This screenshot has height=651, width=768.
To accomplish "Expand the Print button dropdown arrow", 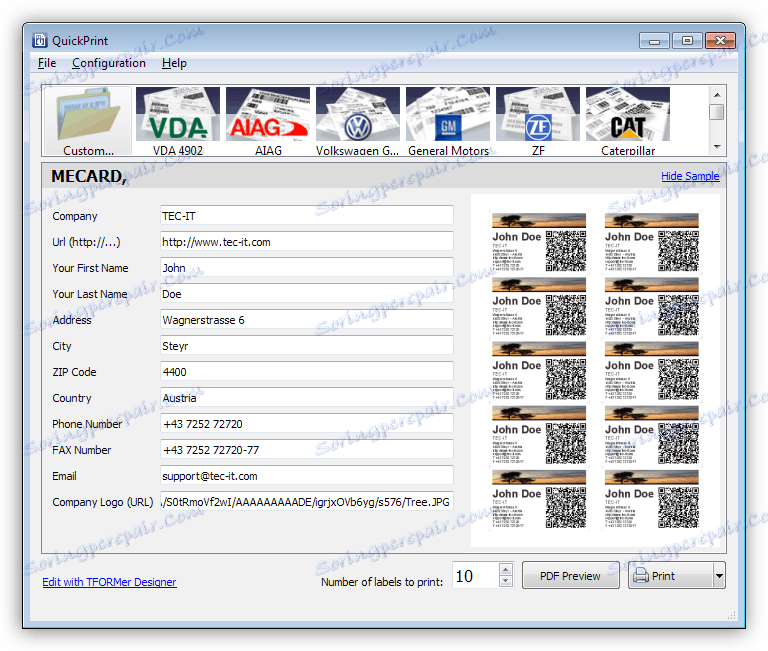I will pyautogui.click(x=719, y=576).
